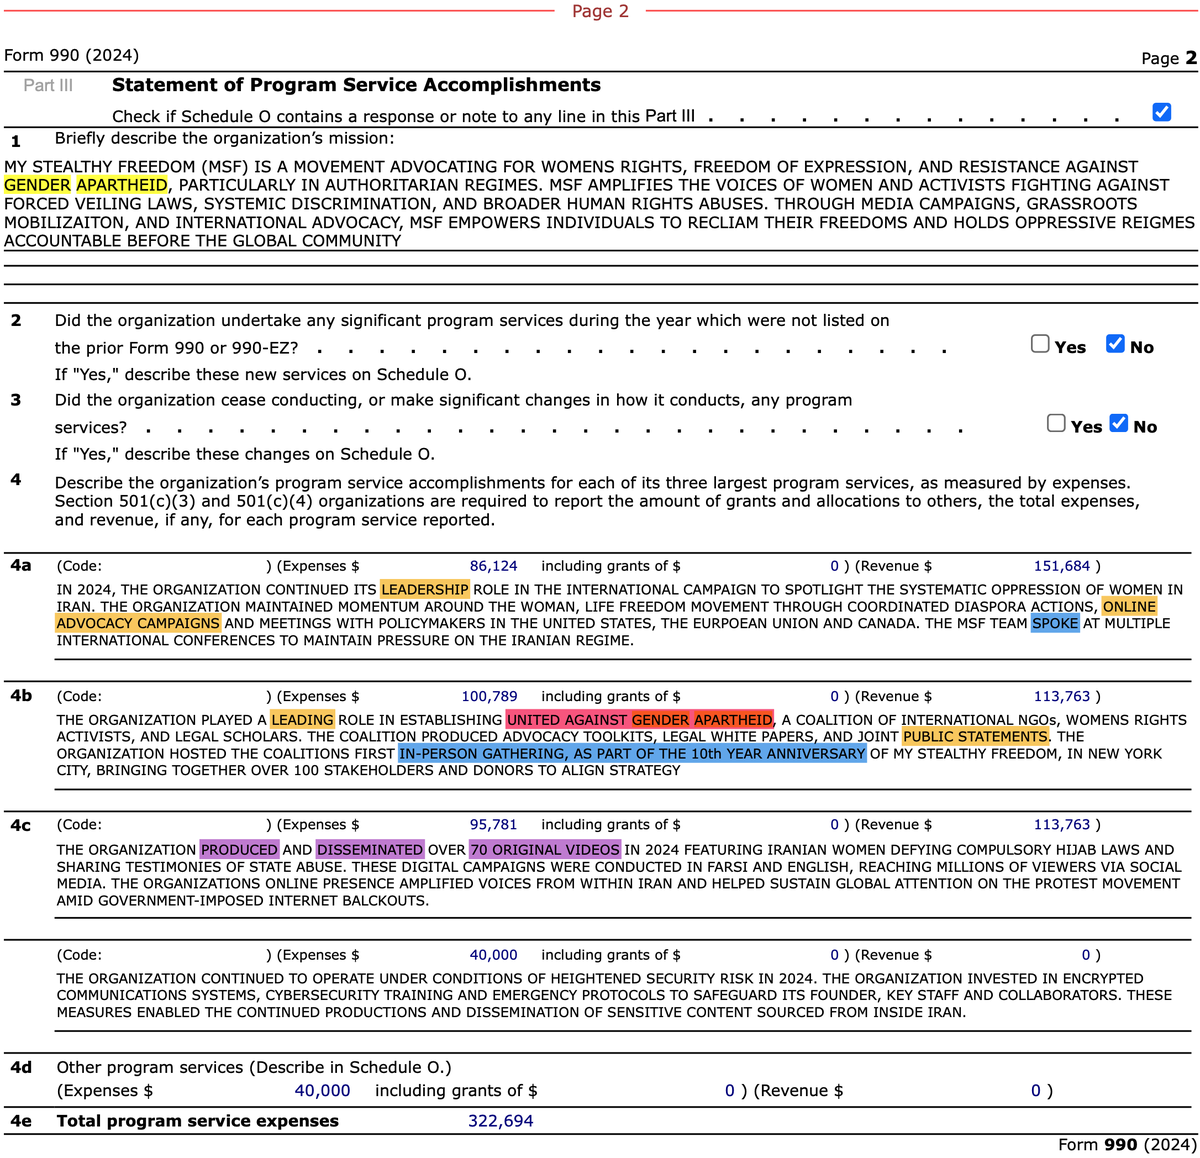Toggle the Schedule O response checkbox
Screen dimensions: 1200x1158
[1161, 112]
